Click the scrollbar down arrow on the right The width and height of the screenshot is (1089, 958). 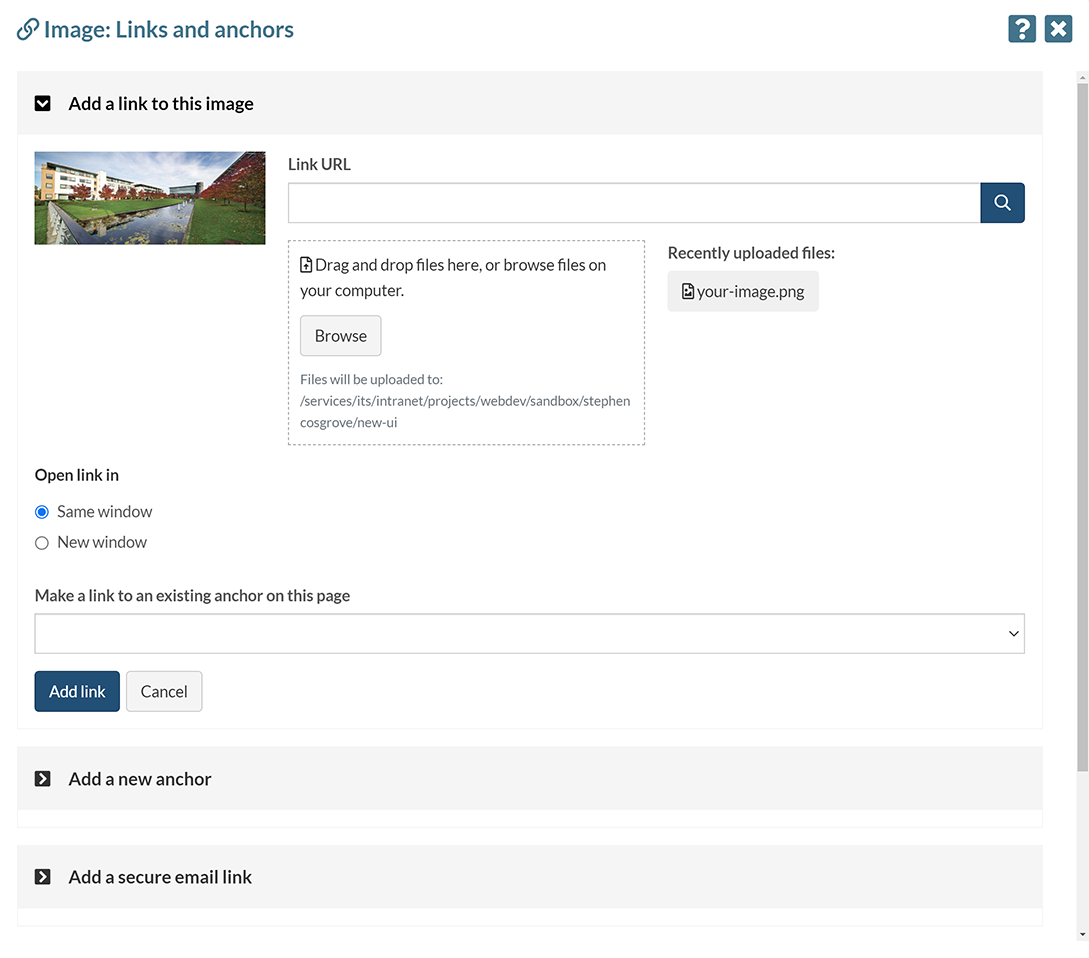[1082, 934]
